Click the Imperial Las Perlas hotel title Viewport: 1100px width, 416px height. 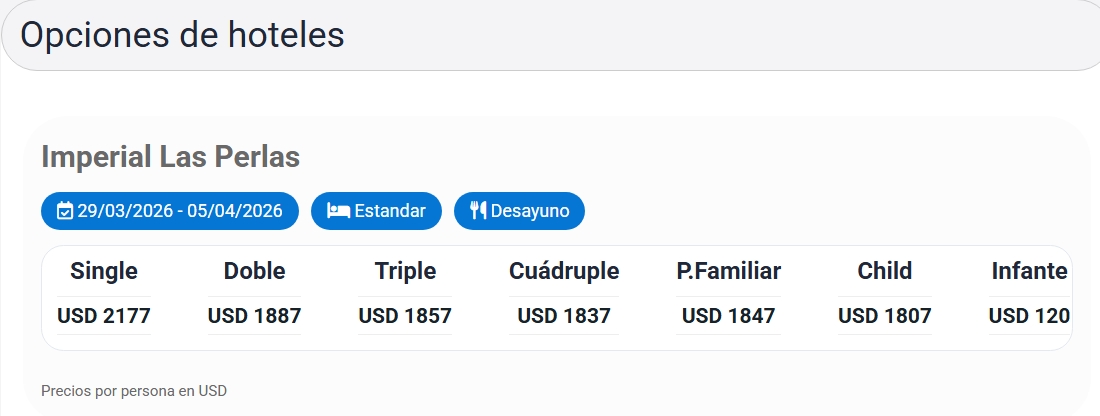coord(171,157)
